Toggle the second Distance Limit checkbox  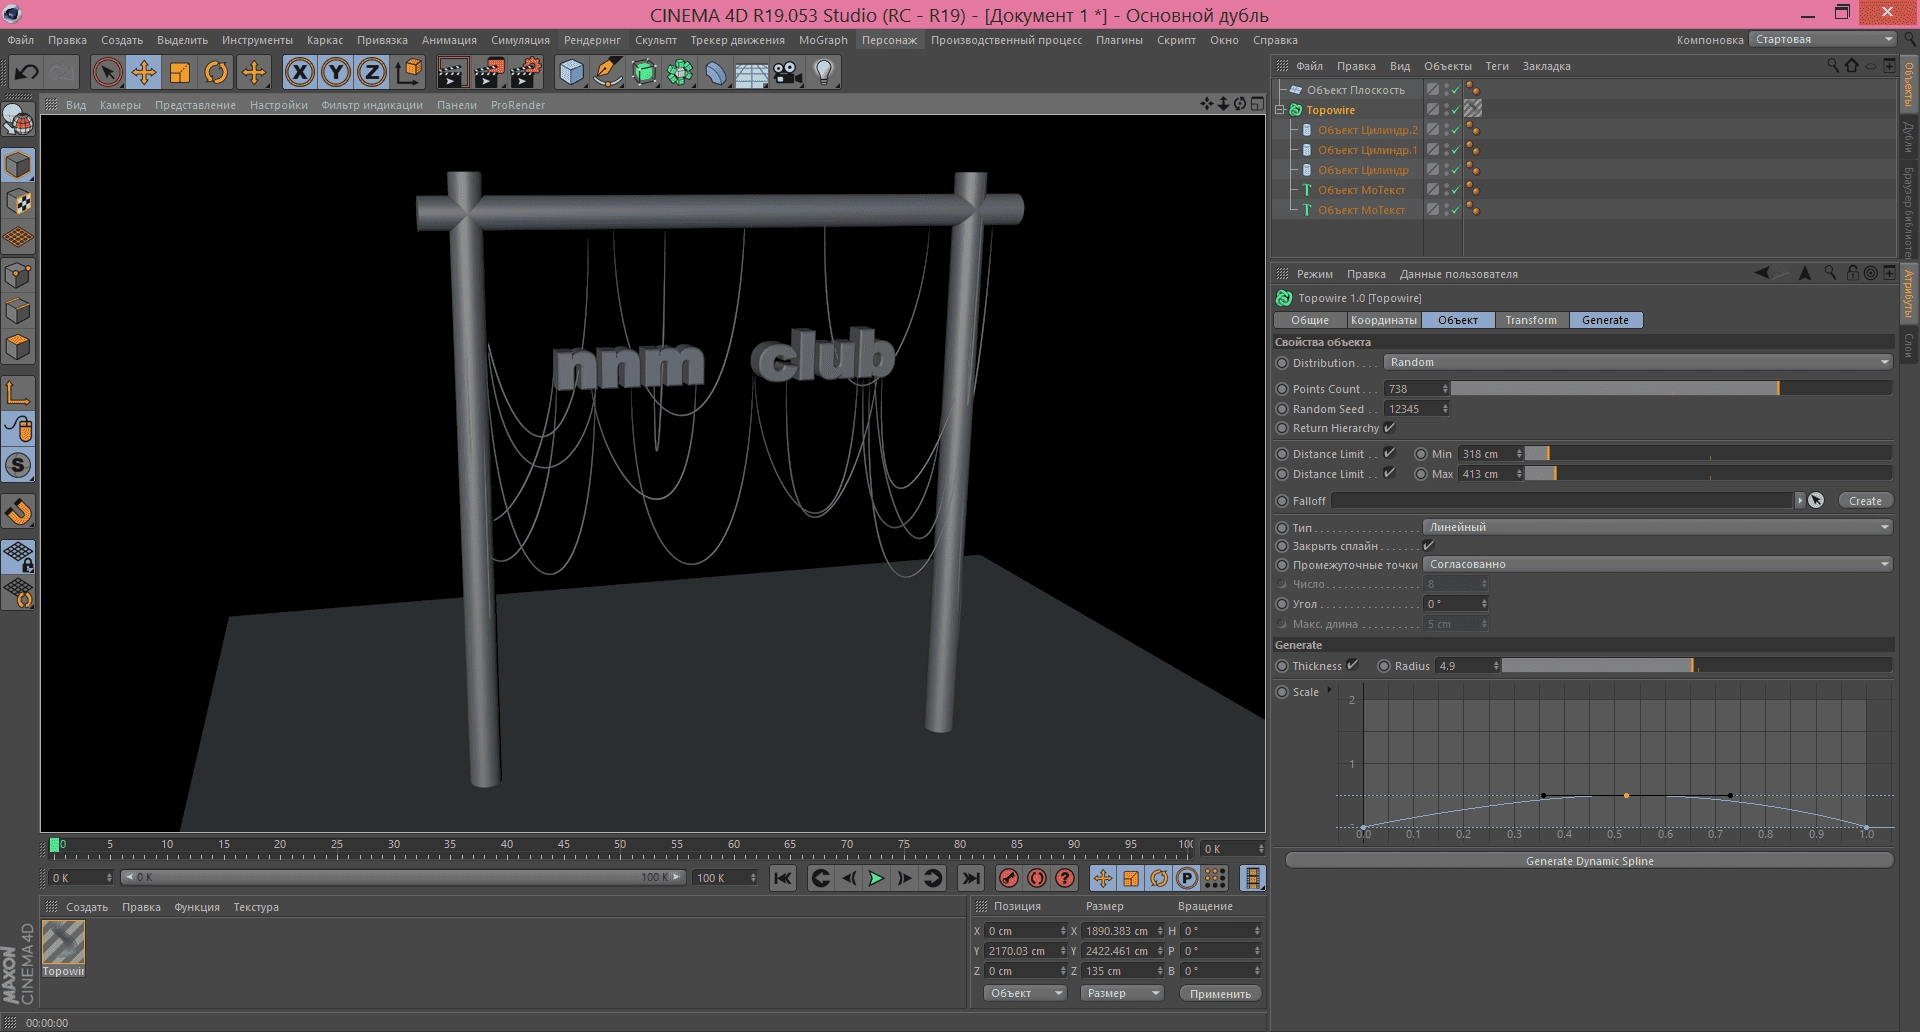(x=1389, y=473)
